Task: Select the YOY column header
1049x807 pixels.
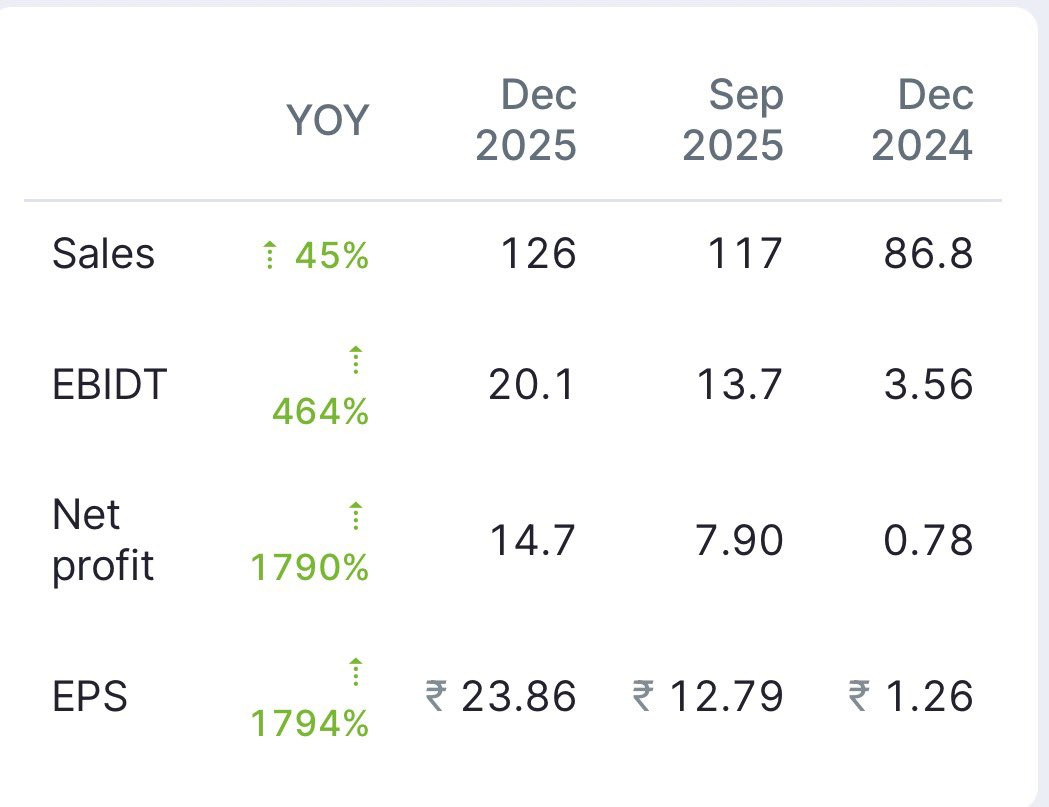Action: click(x=328, y=121)
